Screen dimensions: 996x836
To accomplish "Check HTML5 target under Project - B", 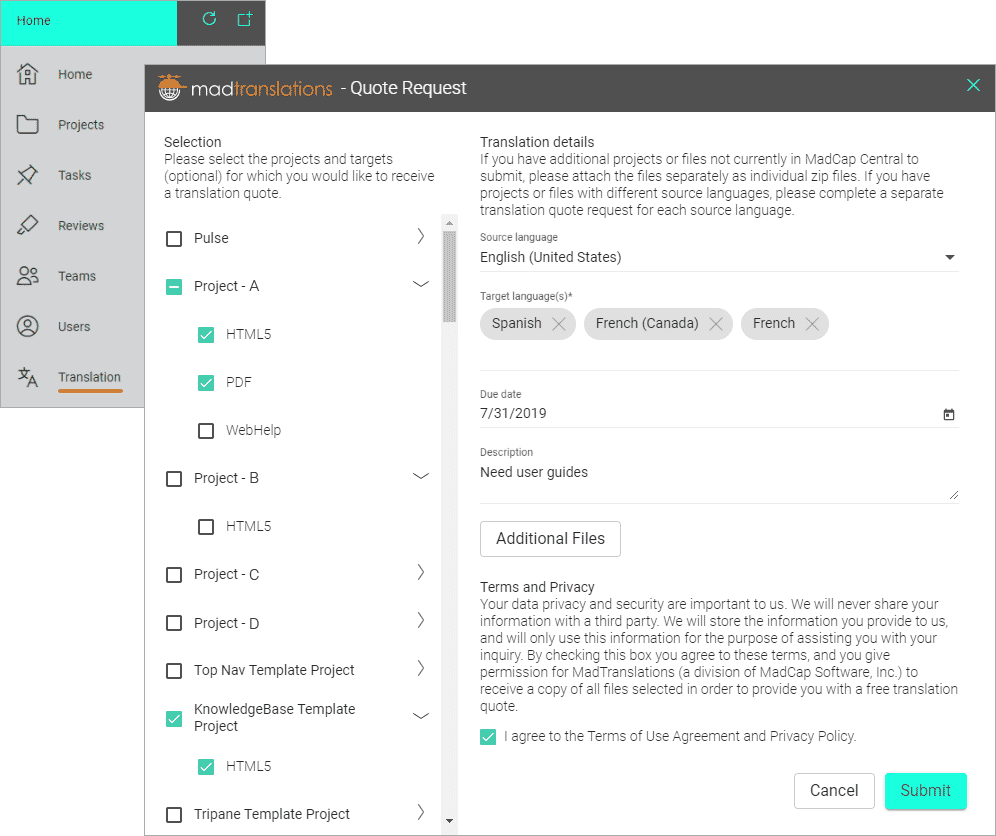I will (x=206, y=527).
